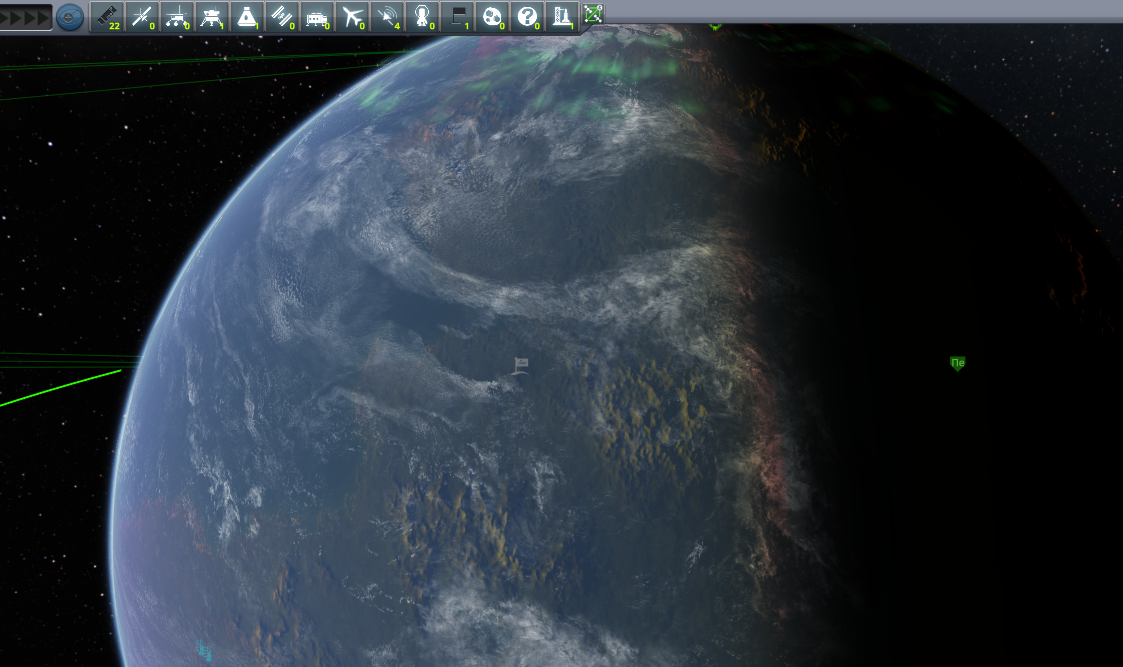Click the rightmost time warp arrow

coord(43,17)
